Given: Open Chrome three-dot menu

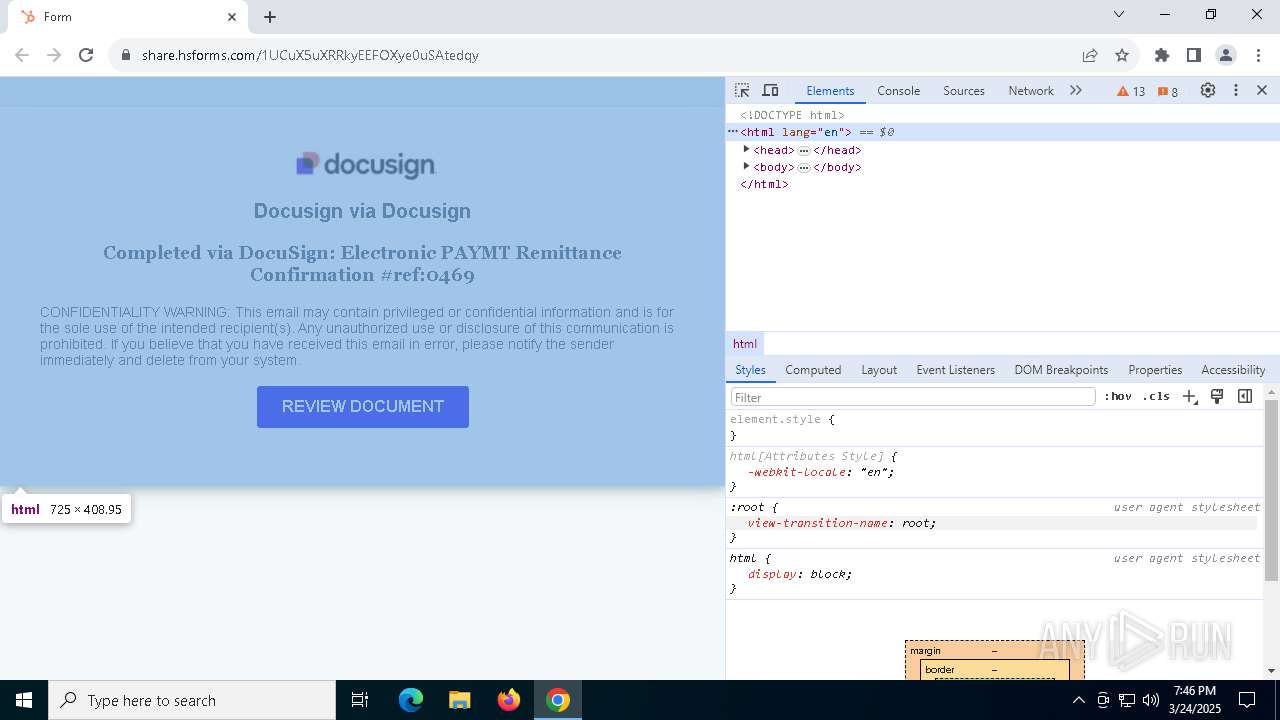Looking at the screenshot, I should pos(1258,55).
